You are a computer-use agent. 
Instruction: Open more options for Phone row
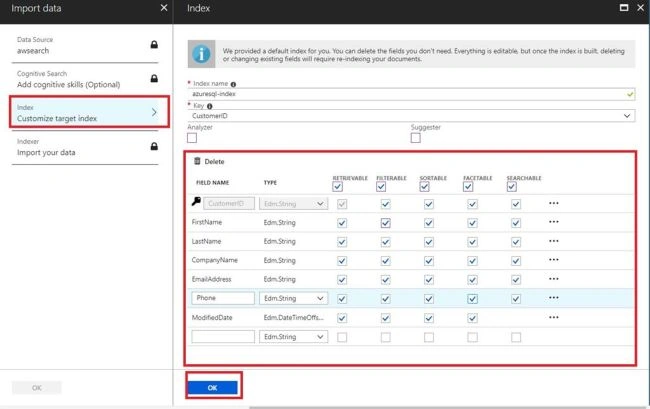click(x=553, y=298)
